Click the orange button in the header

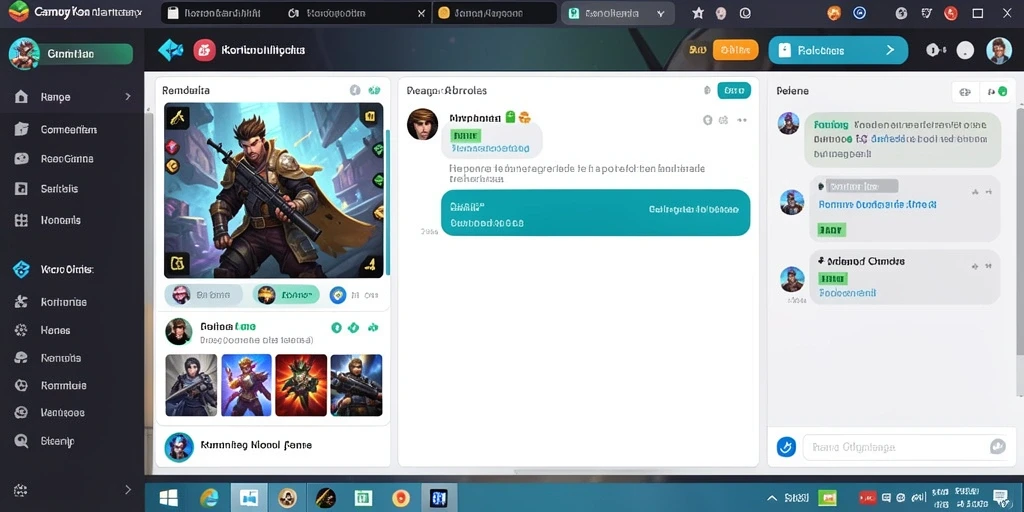click(x=735, y=50)
